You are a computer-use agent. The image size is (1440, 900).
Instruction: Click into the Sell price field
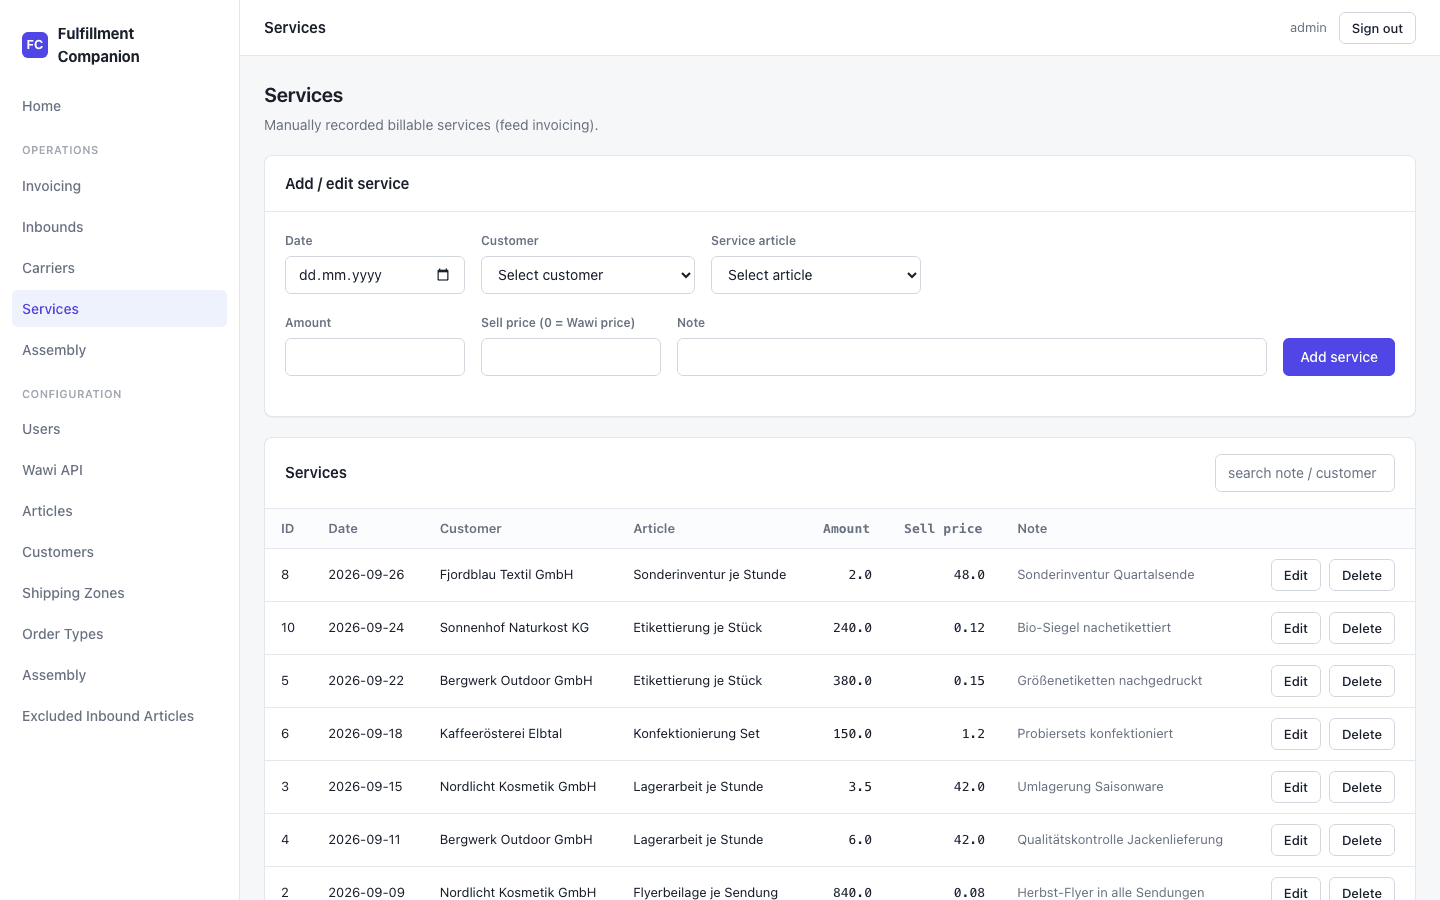pyautogui.click(x=571, y=357)
